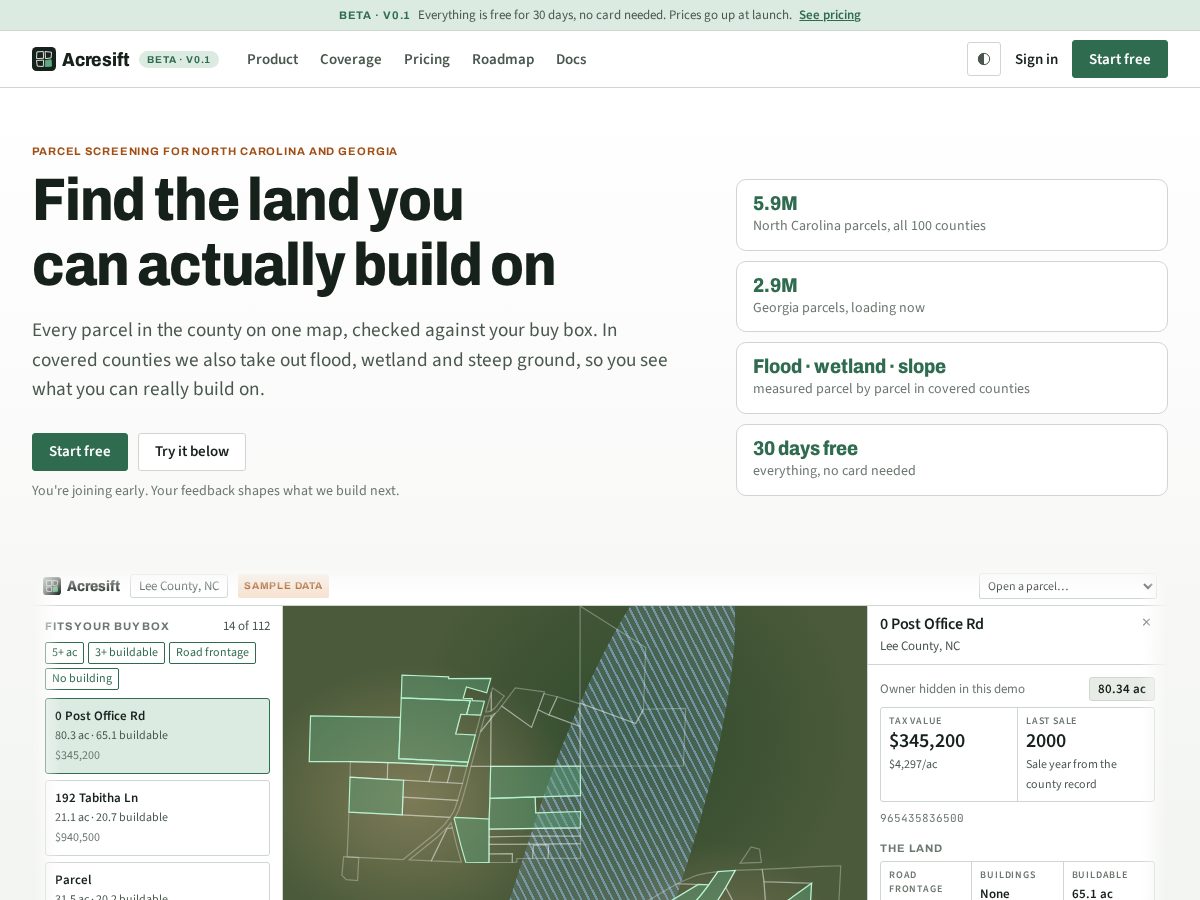
Task: Click the Acresift logo in the demo panel
Action: 82,586
